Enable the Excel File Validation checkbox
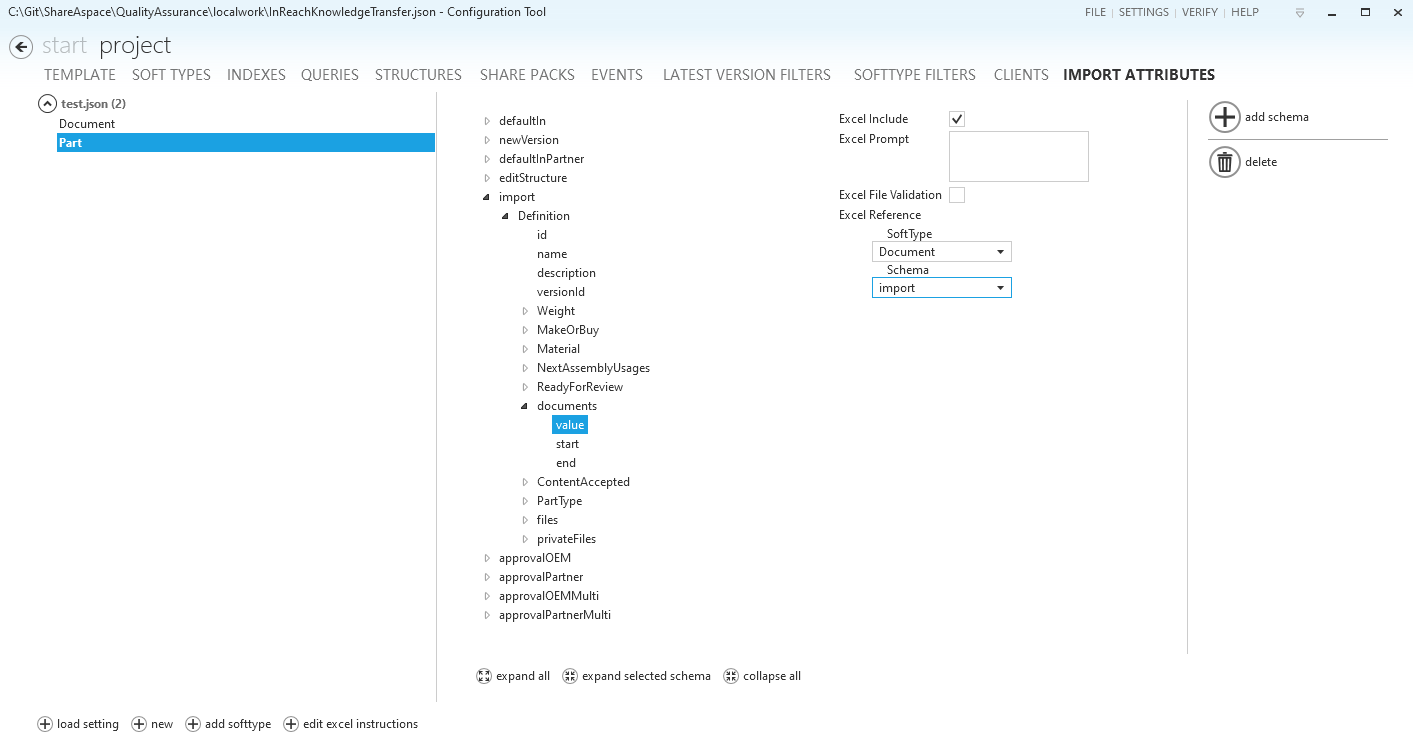The width and height of the screenshot is (1413, 756). tap(957, 195)
